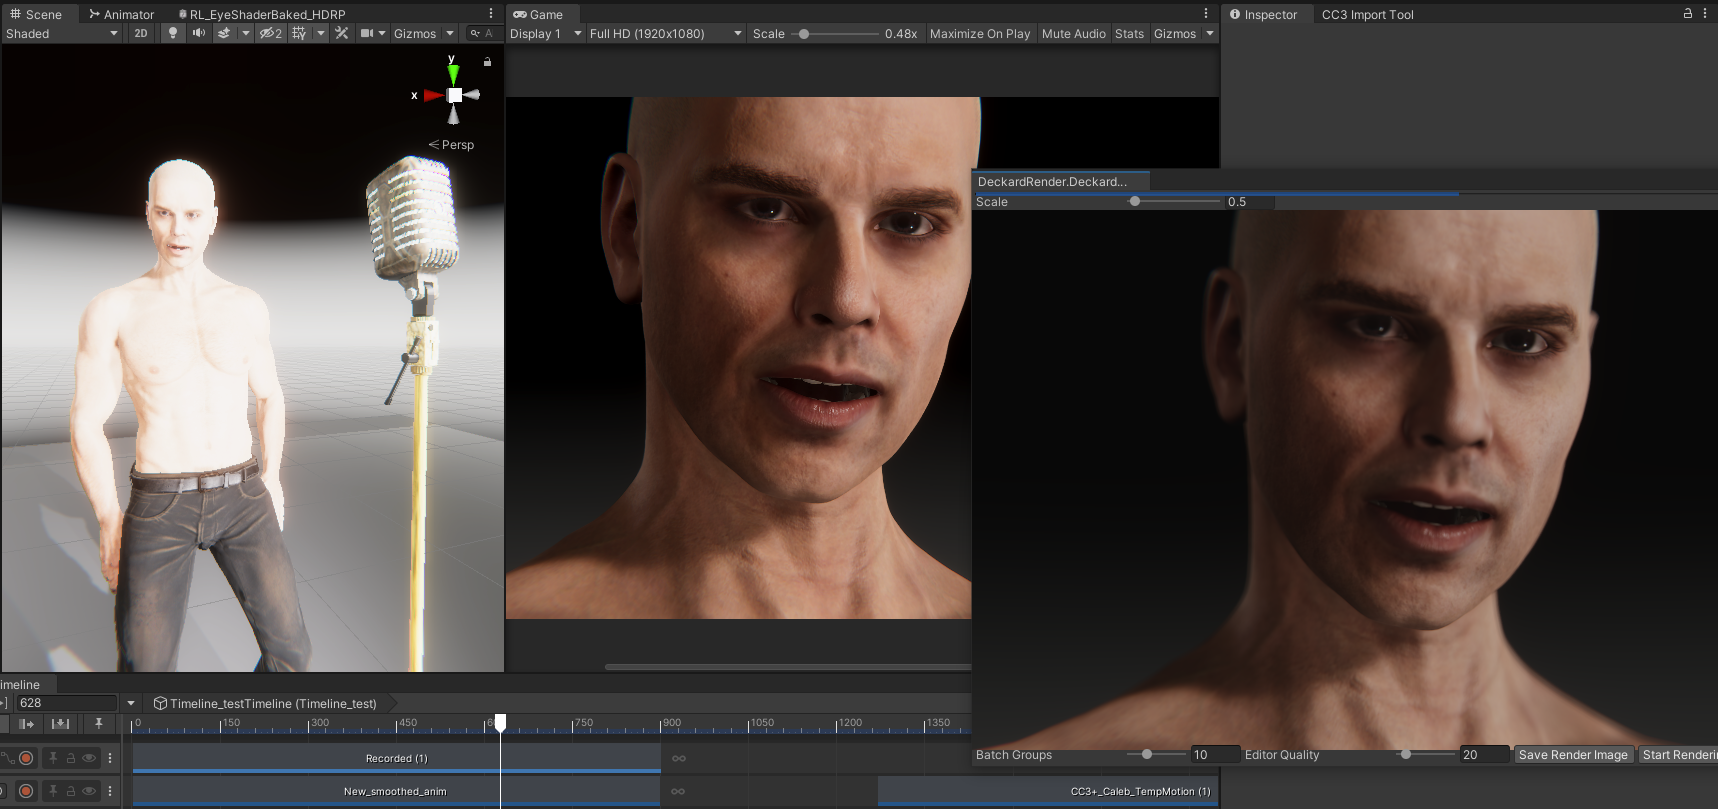Click Game view Gizmos button
This screenshot has height=809, width=1718.
tap(1175, 33)
